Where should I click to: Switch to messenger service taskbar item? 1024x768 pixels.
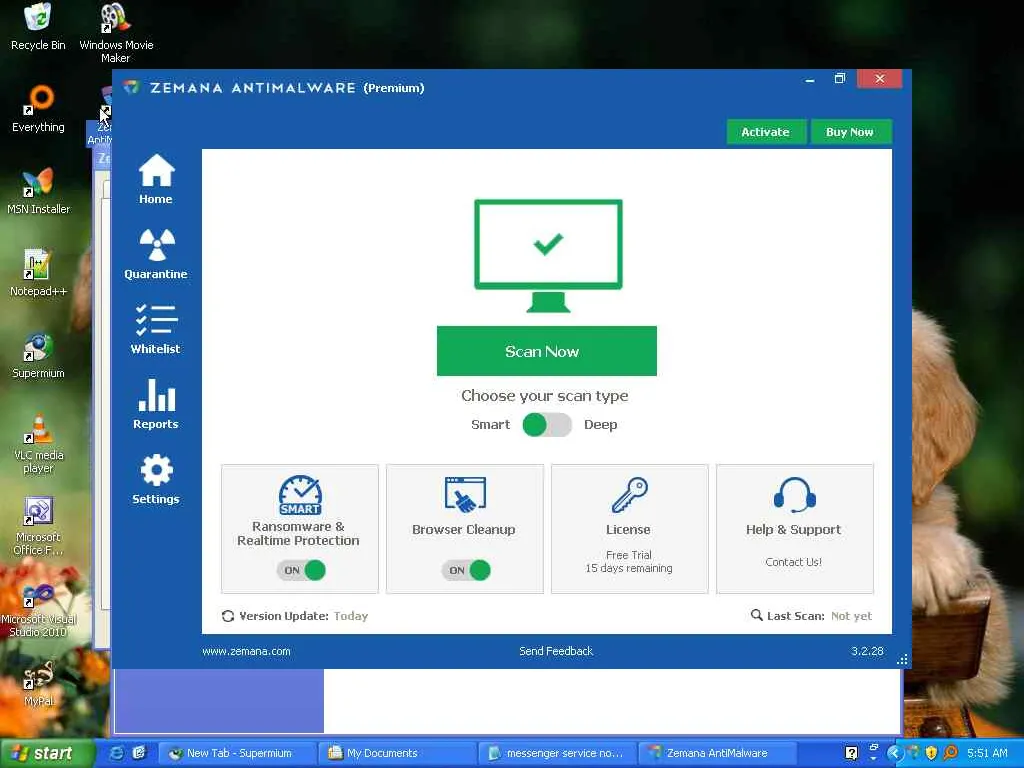coord(557,753)
